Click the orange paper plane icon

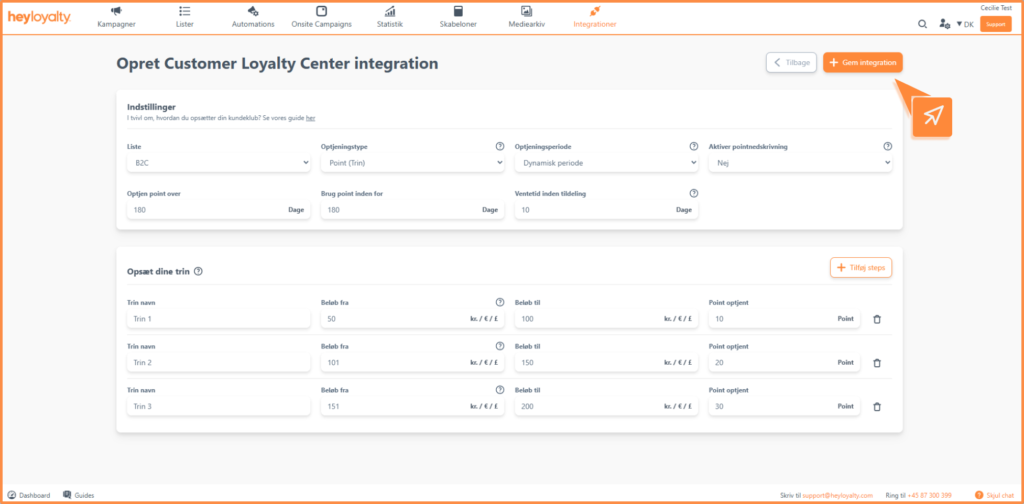[x=932, y=116]
